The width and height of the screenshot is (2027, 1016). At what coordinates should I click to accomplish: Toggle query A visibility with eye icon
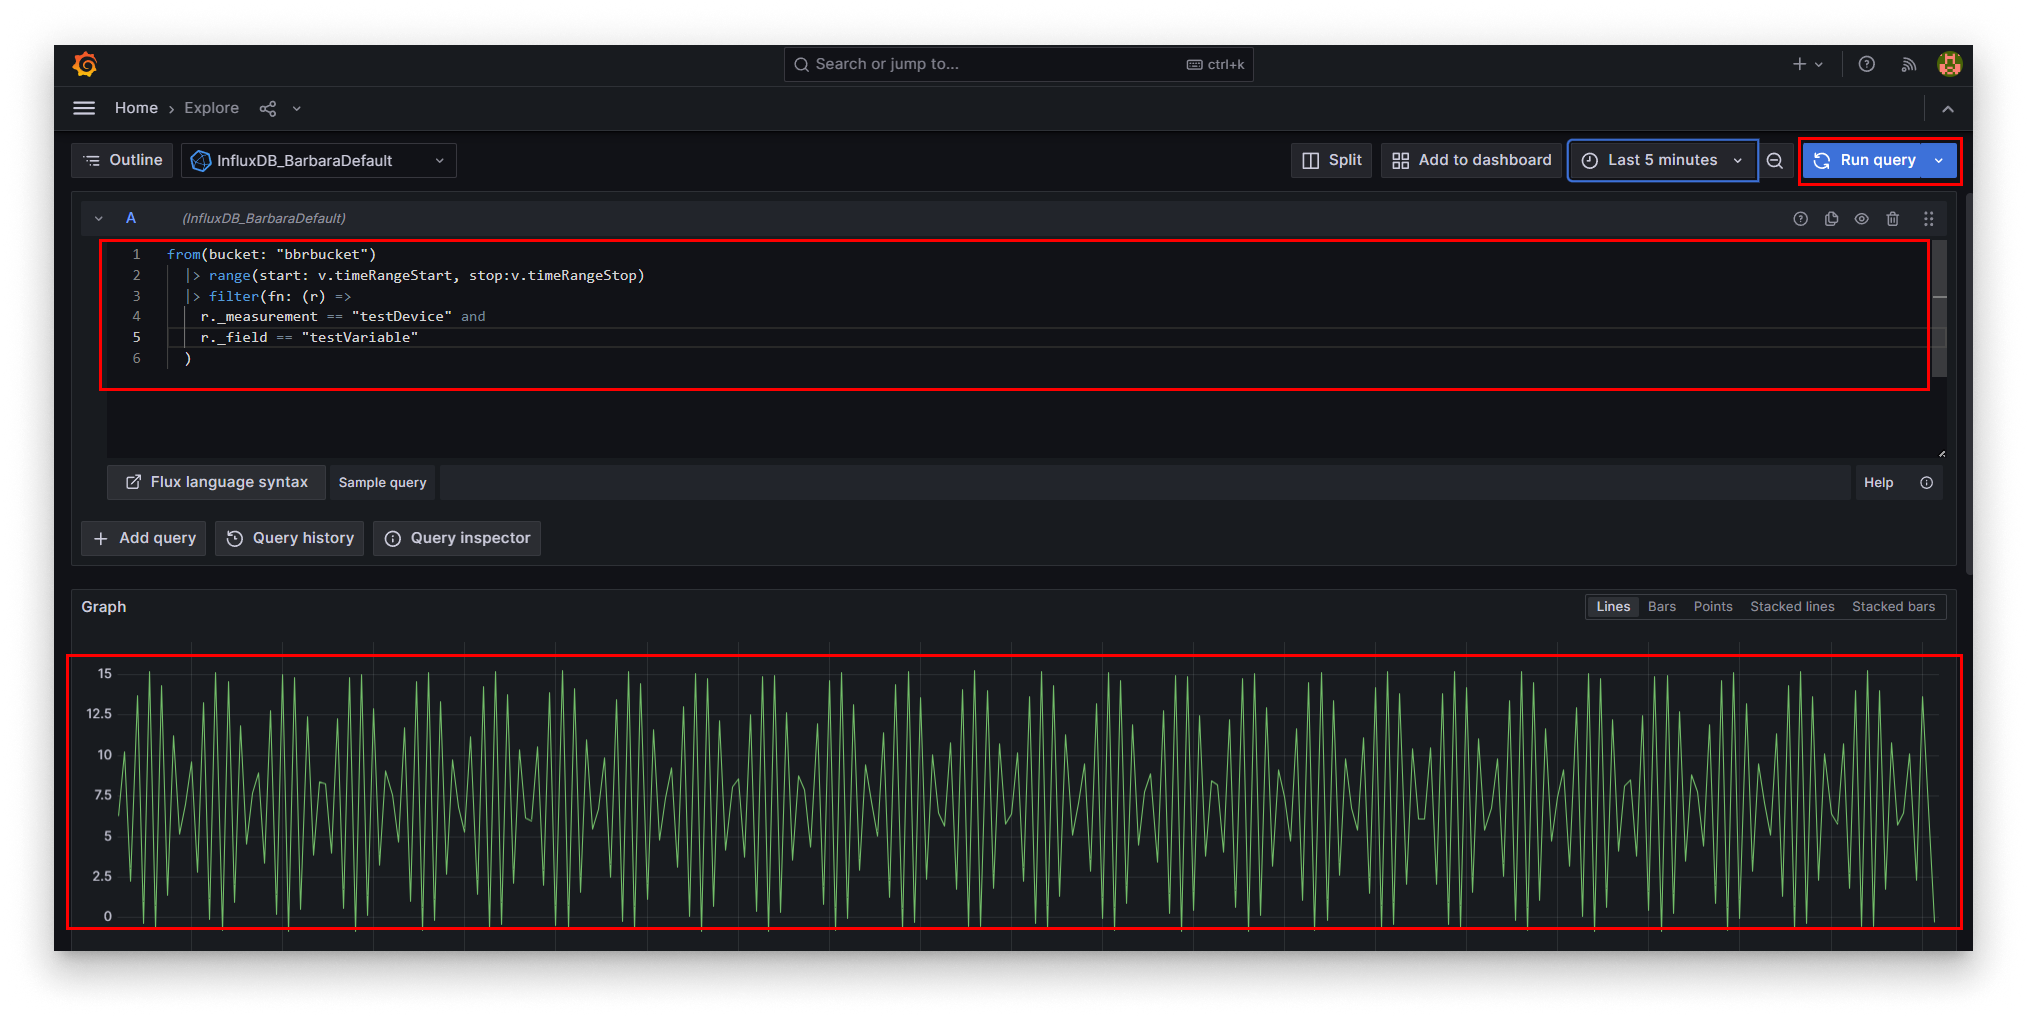click(x=1862, y=218)
